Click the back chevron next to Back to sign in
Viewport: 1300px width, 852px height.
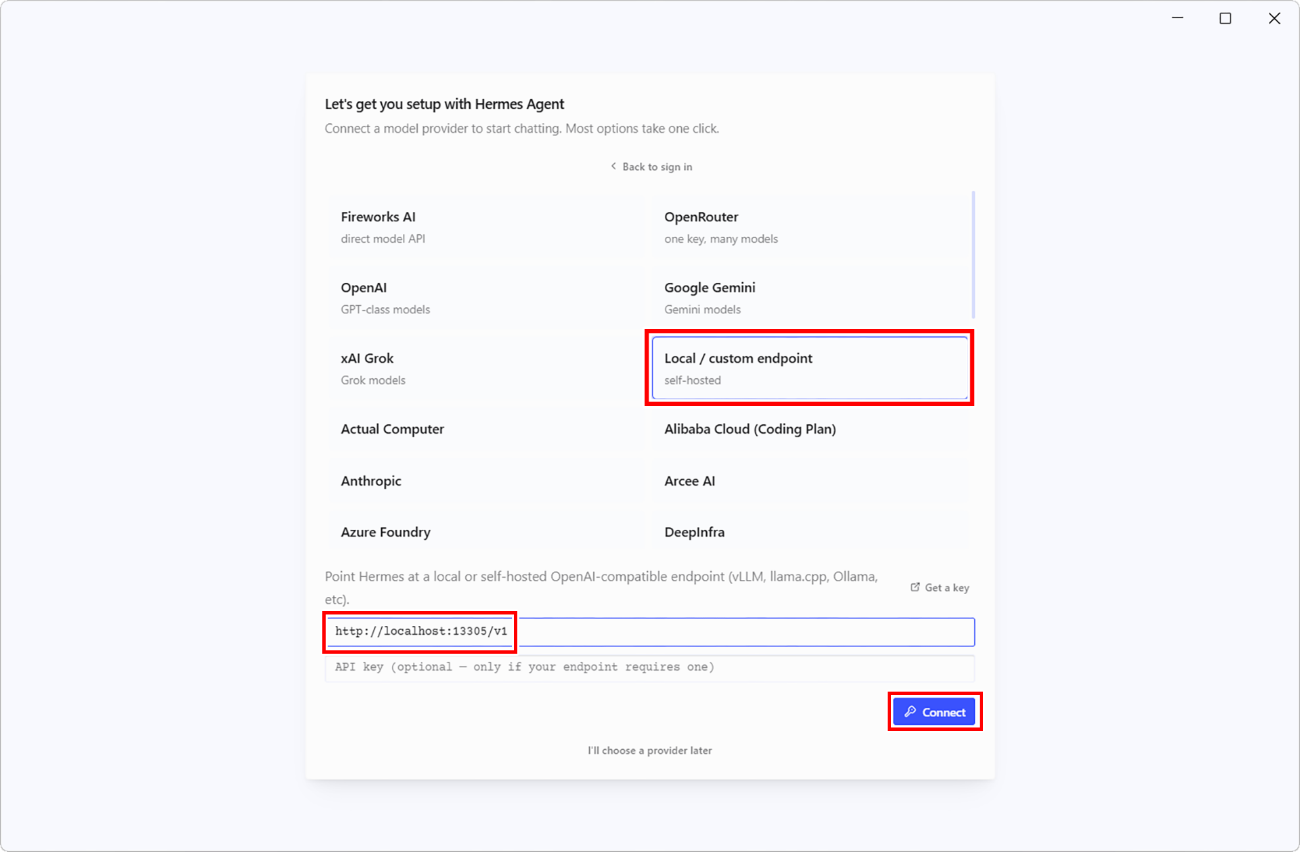[613, 166]
